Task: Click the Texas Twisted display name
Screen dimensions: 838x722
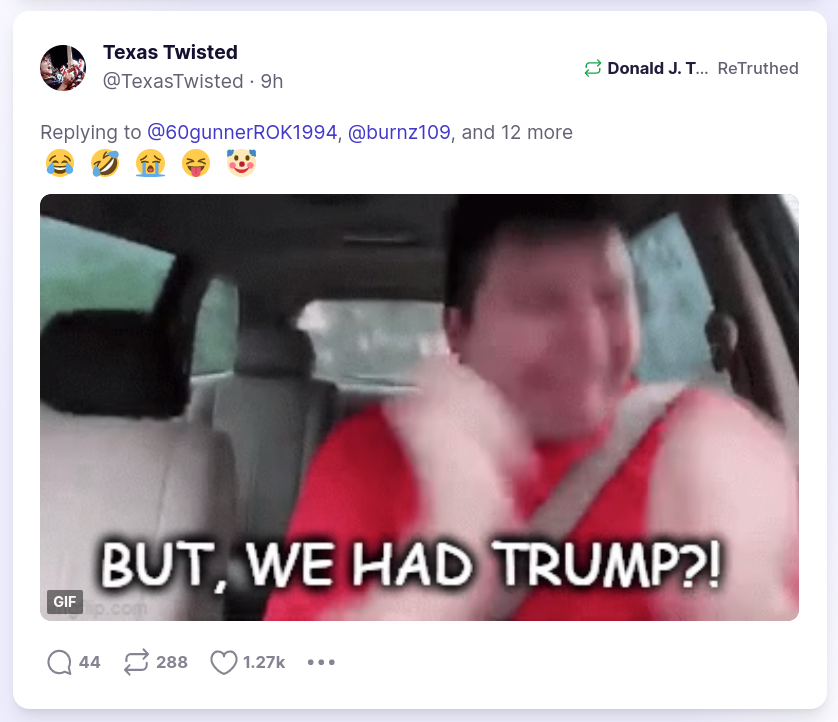Action: point(170,52)
